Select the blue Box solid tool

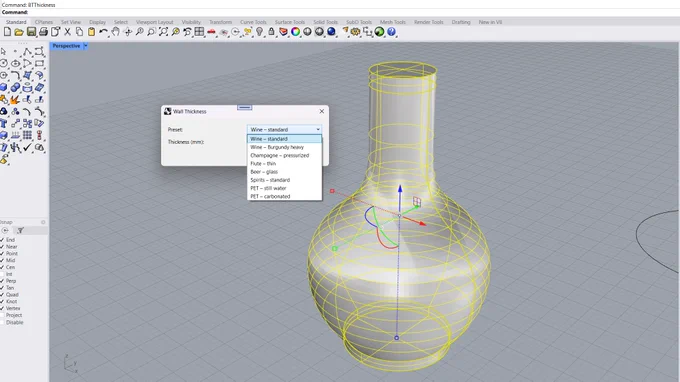pos(3,88)
